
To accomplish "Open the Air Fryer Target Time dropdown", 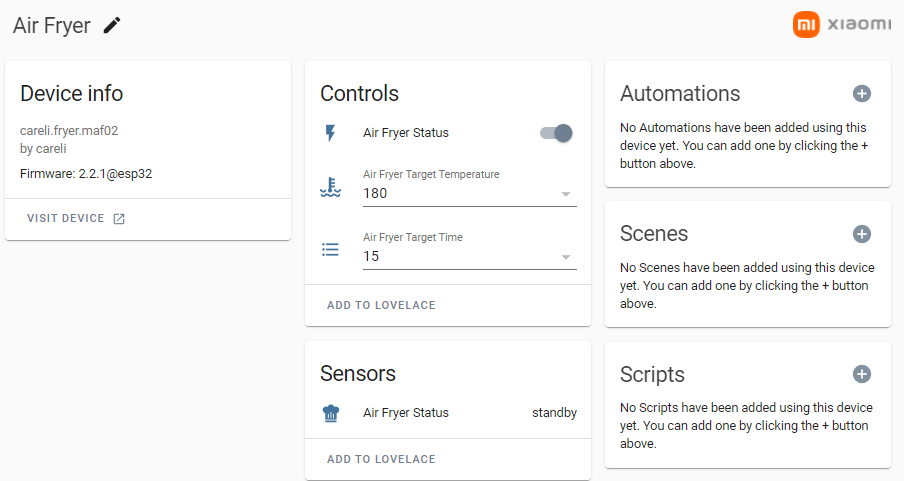I will 460,257.
